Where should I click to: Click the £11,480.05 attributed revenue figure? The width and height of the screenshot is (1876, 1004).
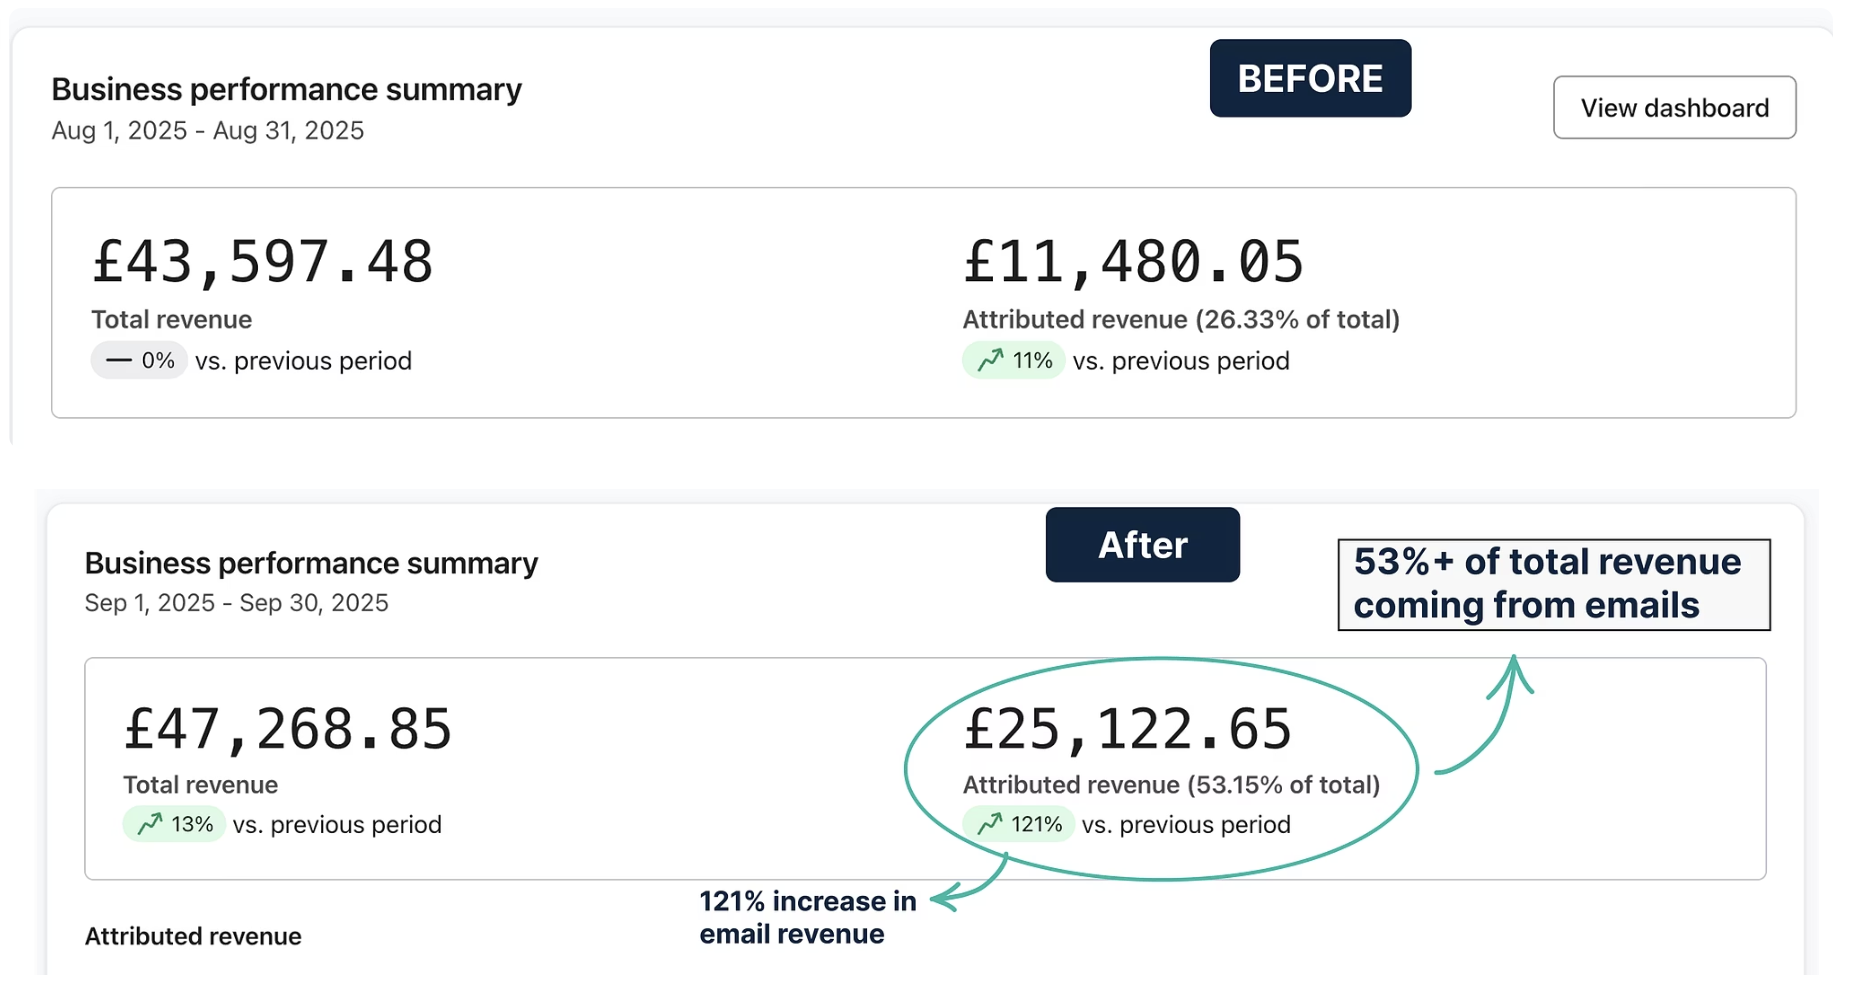[1133, 262]
